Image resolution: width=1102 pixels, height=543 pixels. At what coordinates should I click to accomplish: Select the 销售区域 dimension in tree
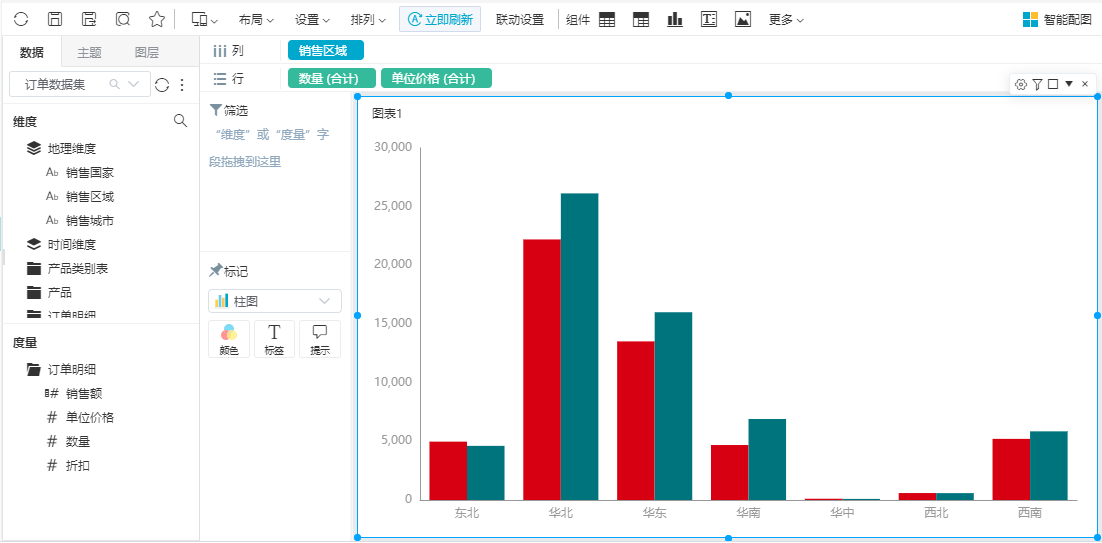point(89,197)
